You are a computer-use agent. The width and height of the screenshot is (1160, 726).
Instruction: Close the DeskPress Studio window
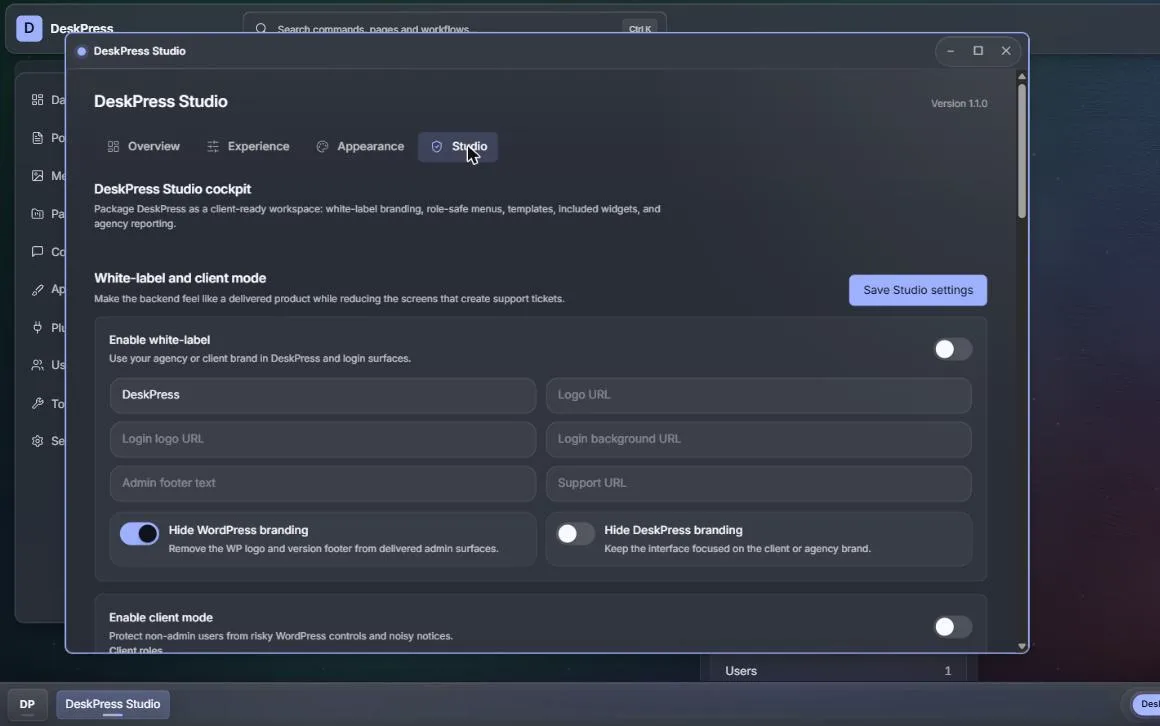(x=1006, y=51)
